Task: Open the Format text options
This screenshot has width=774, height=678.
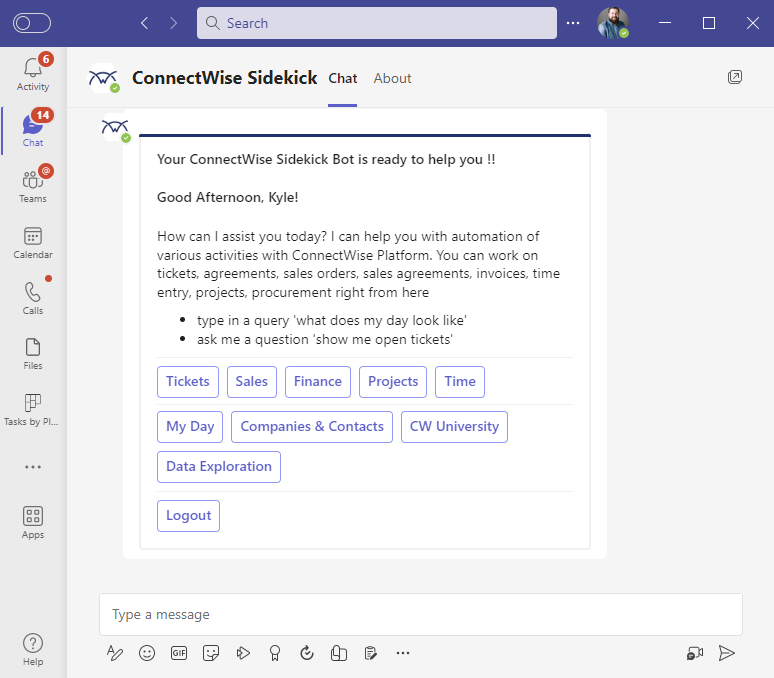Action: (x=115, y=653)
